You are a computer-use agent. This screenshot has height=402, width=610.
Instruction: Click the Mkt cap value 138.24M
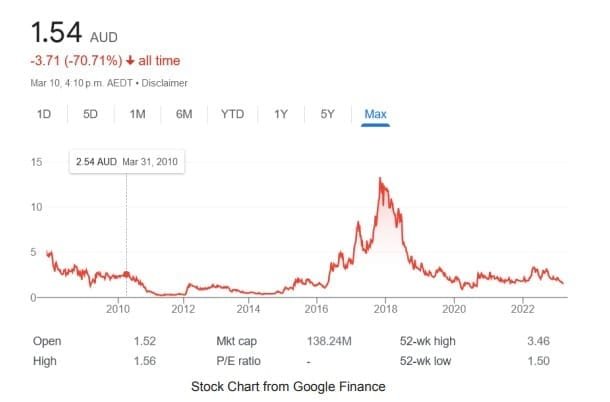328,341
